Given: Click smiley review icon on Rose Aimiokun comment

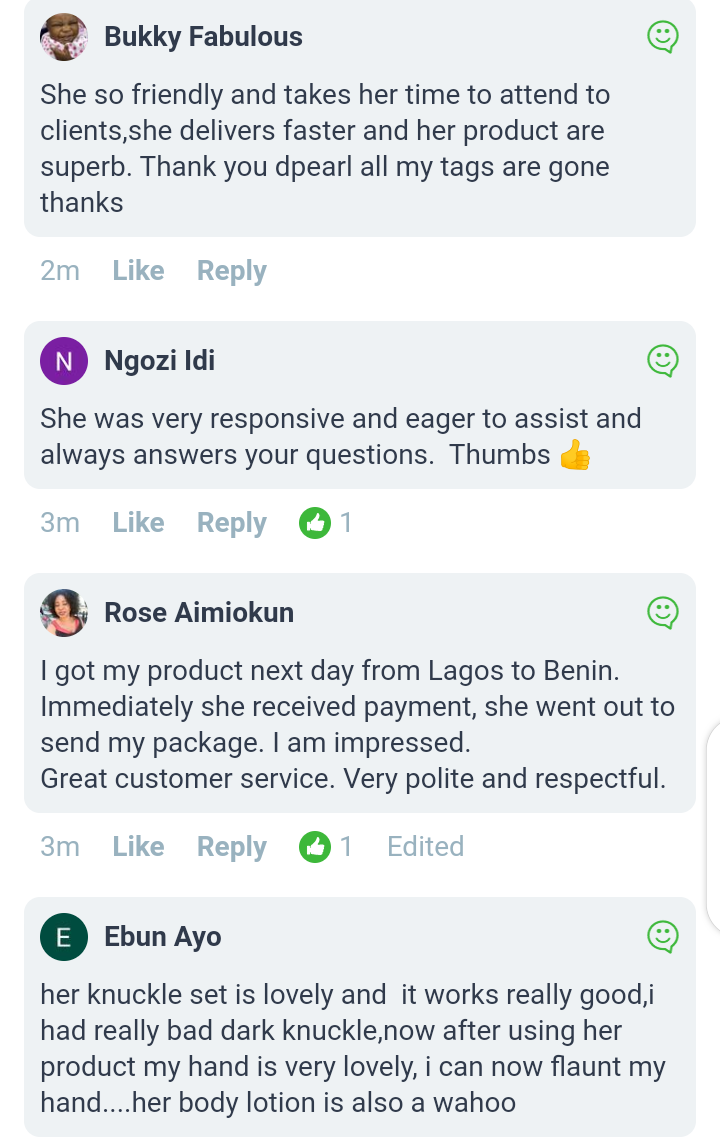Looking at the screenshot, I should pos(662,612).
